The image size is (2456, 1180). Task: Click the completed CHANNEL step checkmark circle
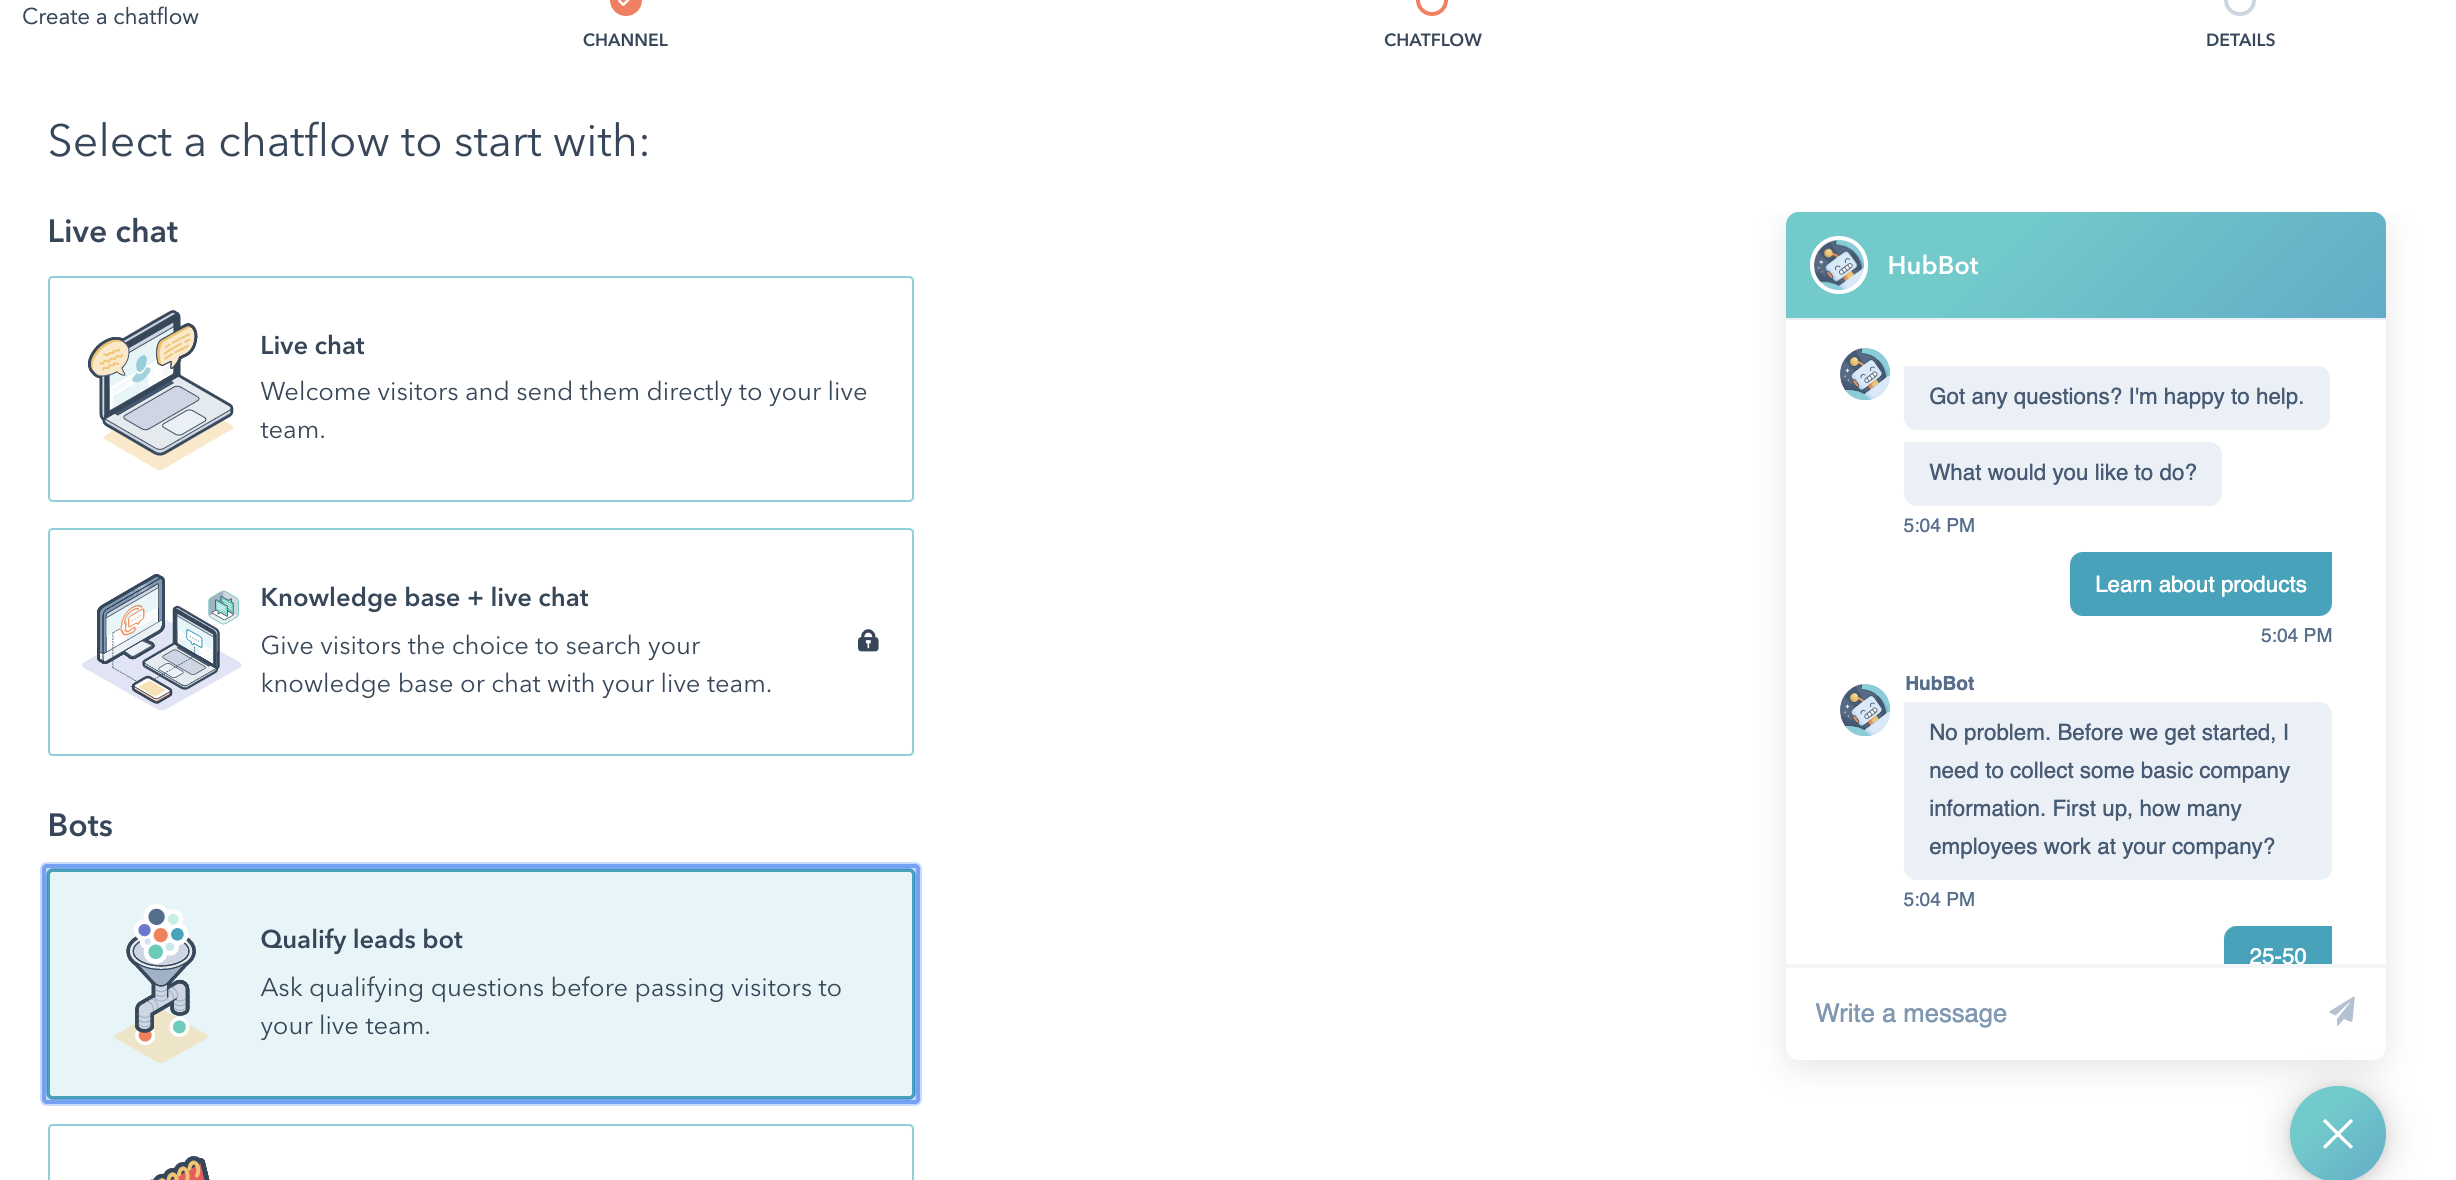(625, 5)
